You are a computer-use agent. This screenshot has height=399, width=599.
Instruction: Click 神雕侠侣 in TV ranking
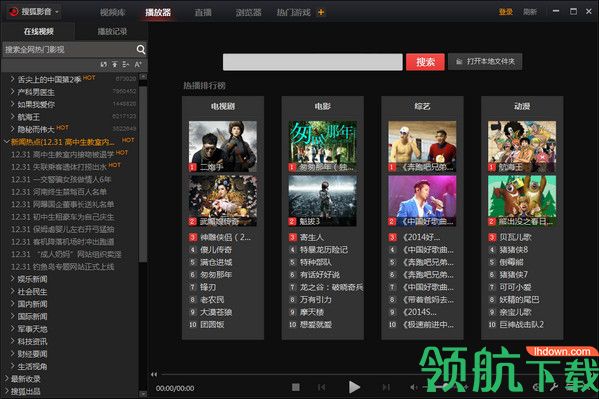pos(225,237)
